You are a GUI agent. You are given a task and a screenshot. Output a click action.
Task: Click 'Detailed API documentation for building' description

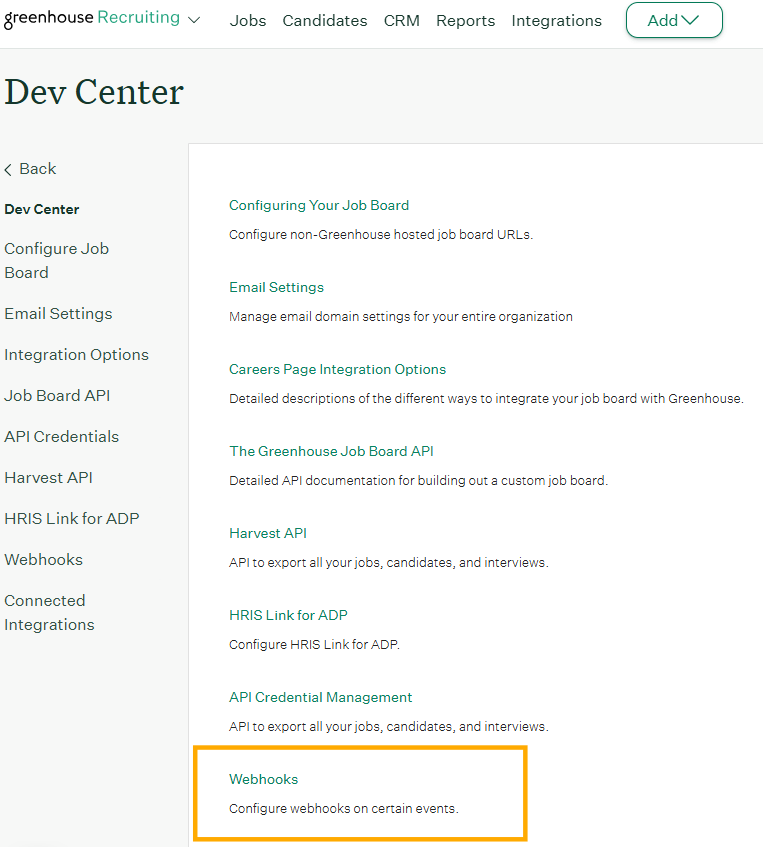[x=419, y=481]
